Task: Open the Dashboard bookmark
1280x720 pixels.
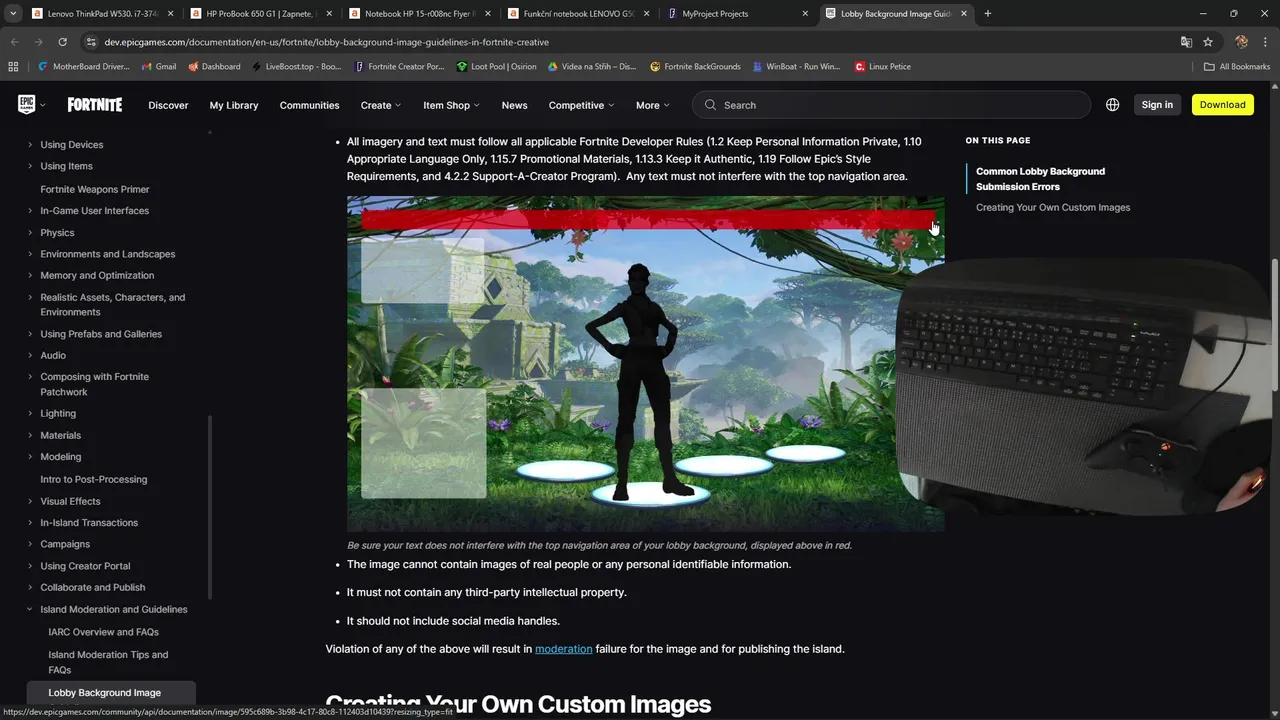Action: point(214,67)
